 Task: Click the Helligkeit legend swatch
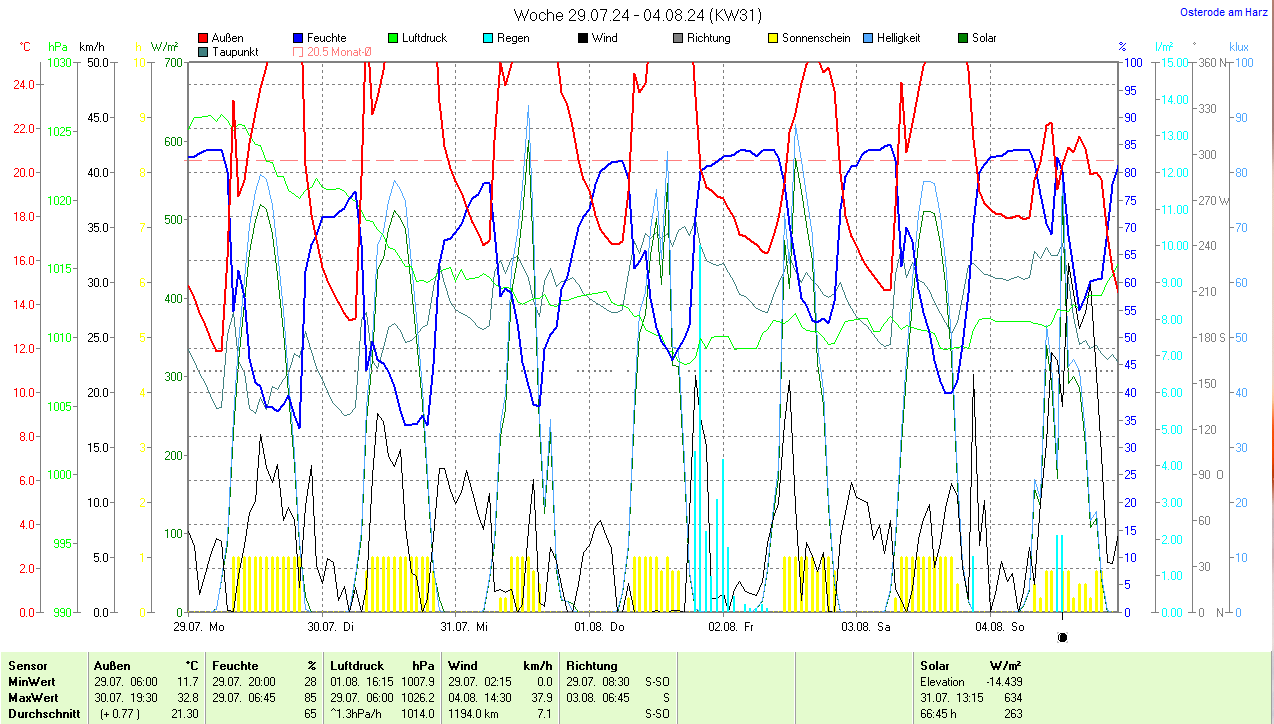pyautogui.click(x=867, y=38)
